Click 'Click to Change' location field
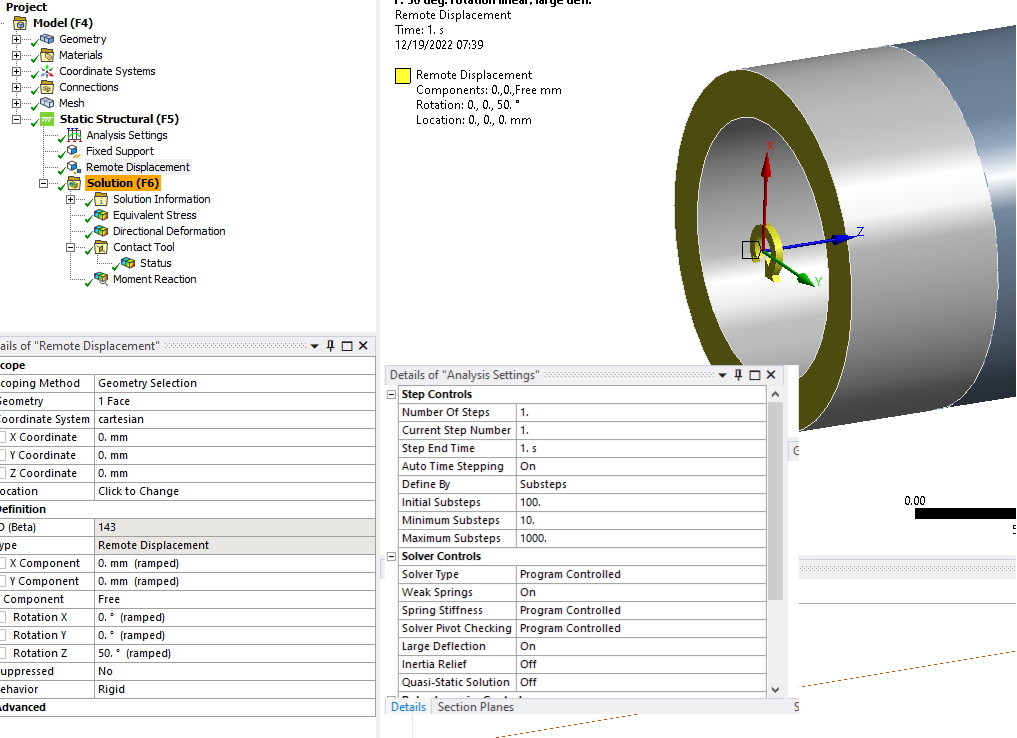This screenshot has width=1017, height=738. (x=235, y=491)
